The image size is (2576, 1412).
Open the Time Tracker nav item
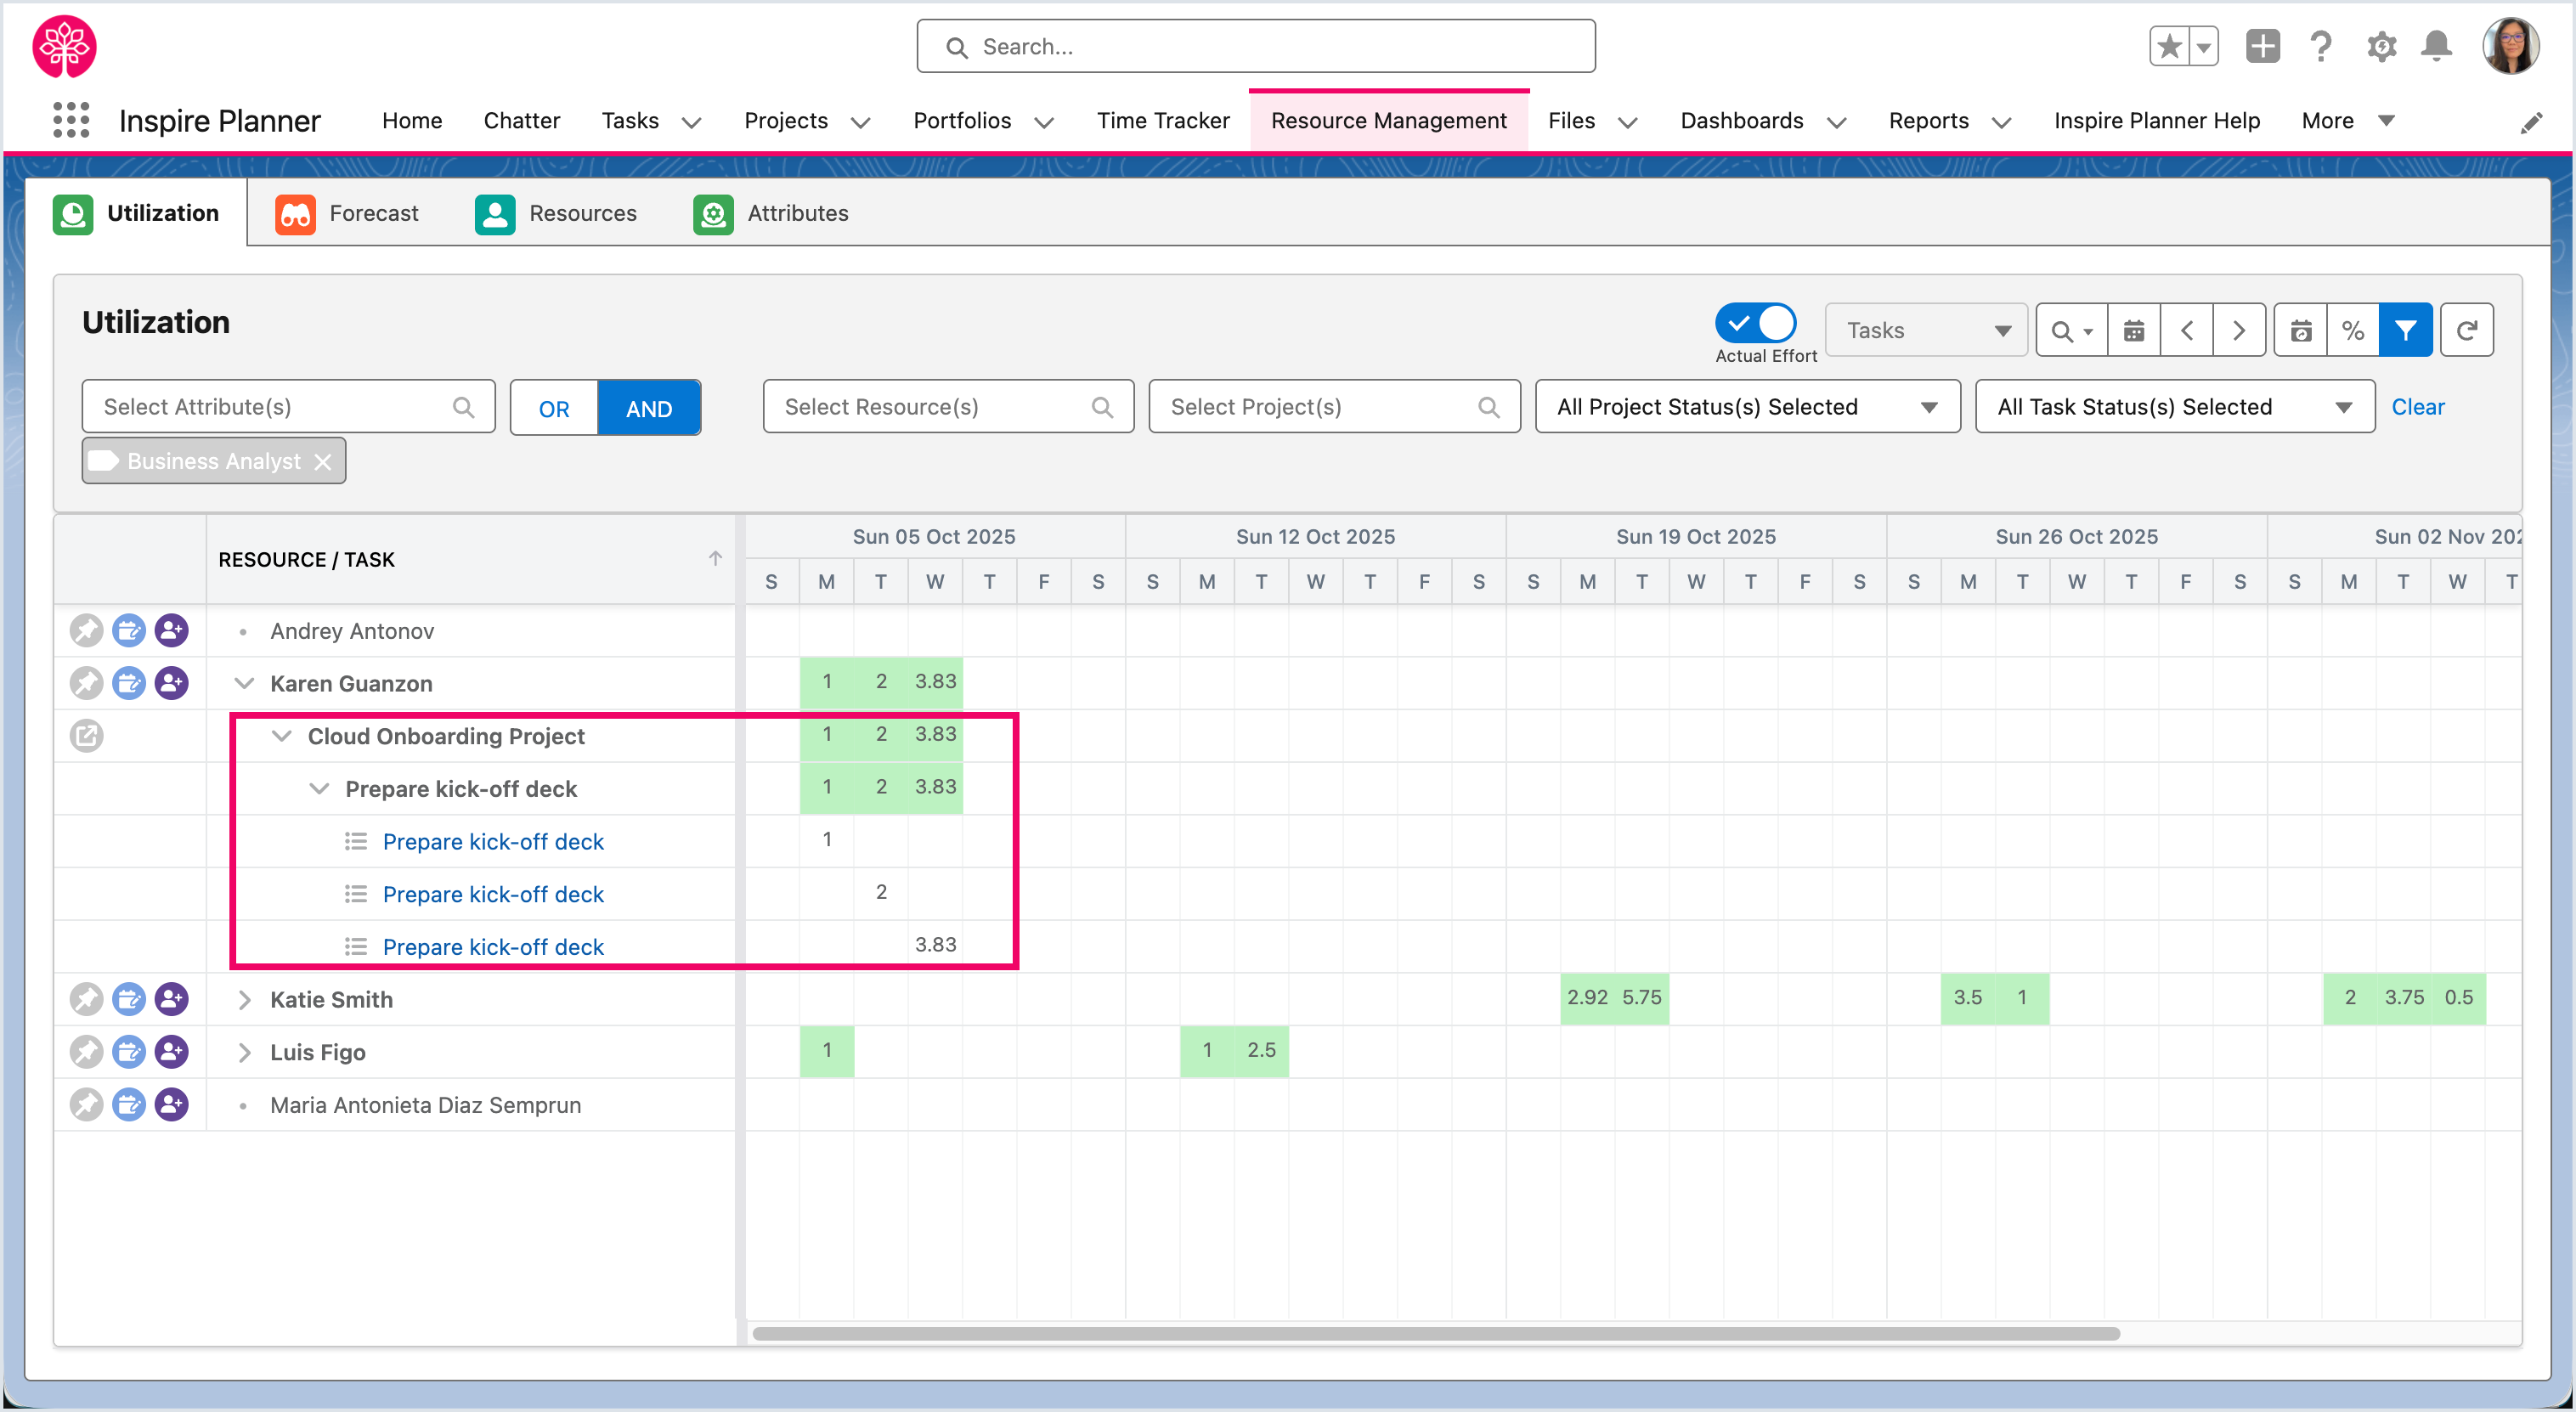pyautogui.click(x=1162, y=120)
